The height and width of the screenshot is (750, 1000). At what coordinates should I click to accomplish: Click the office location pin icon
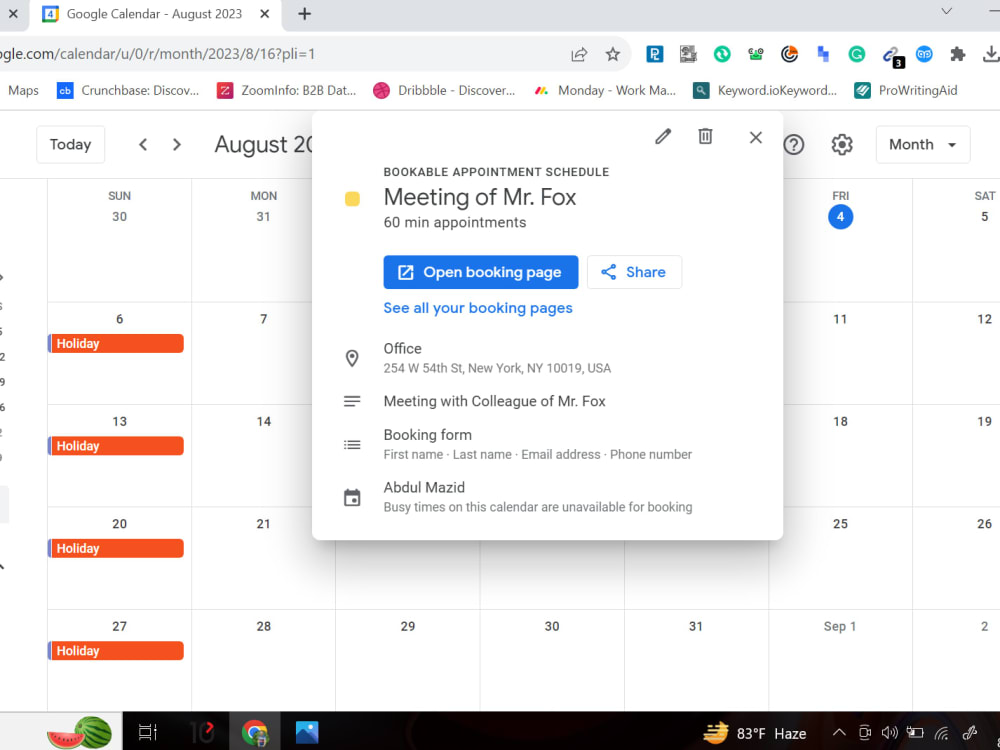(352, 358)
